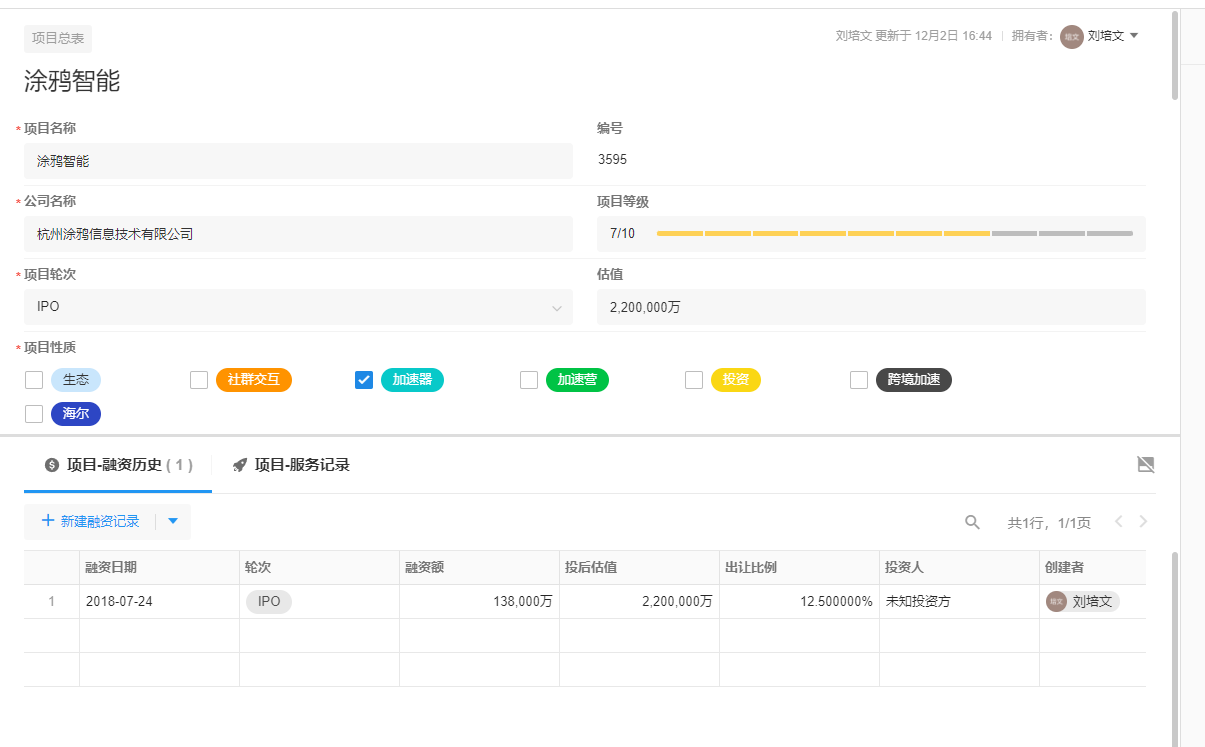
Task: Go to previous page arrow
Action: [1119, 521]
